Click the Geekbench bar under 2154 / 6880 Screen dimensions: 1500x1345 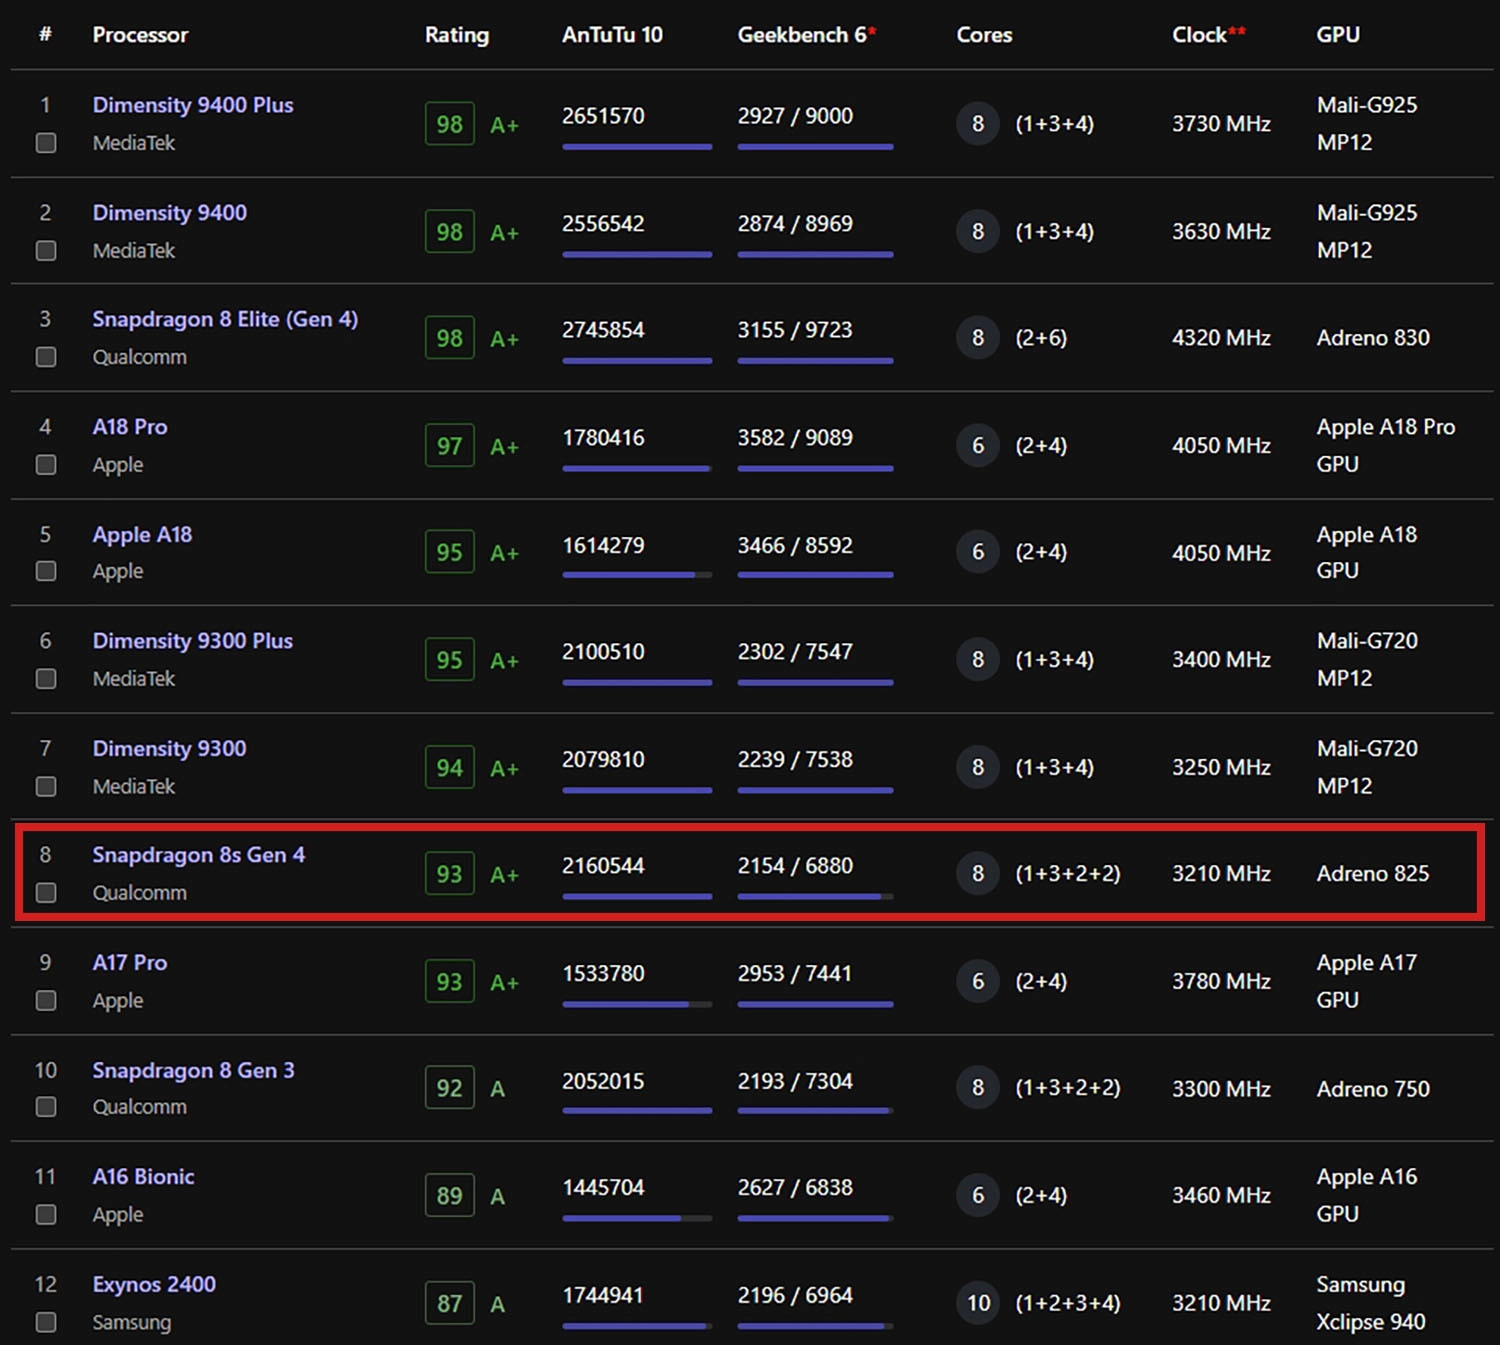(x=815, y=897)
